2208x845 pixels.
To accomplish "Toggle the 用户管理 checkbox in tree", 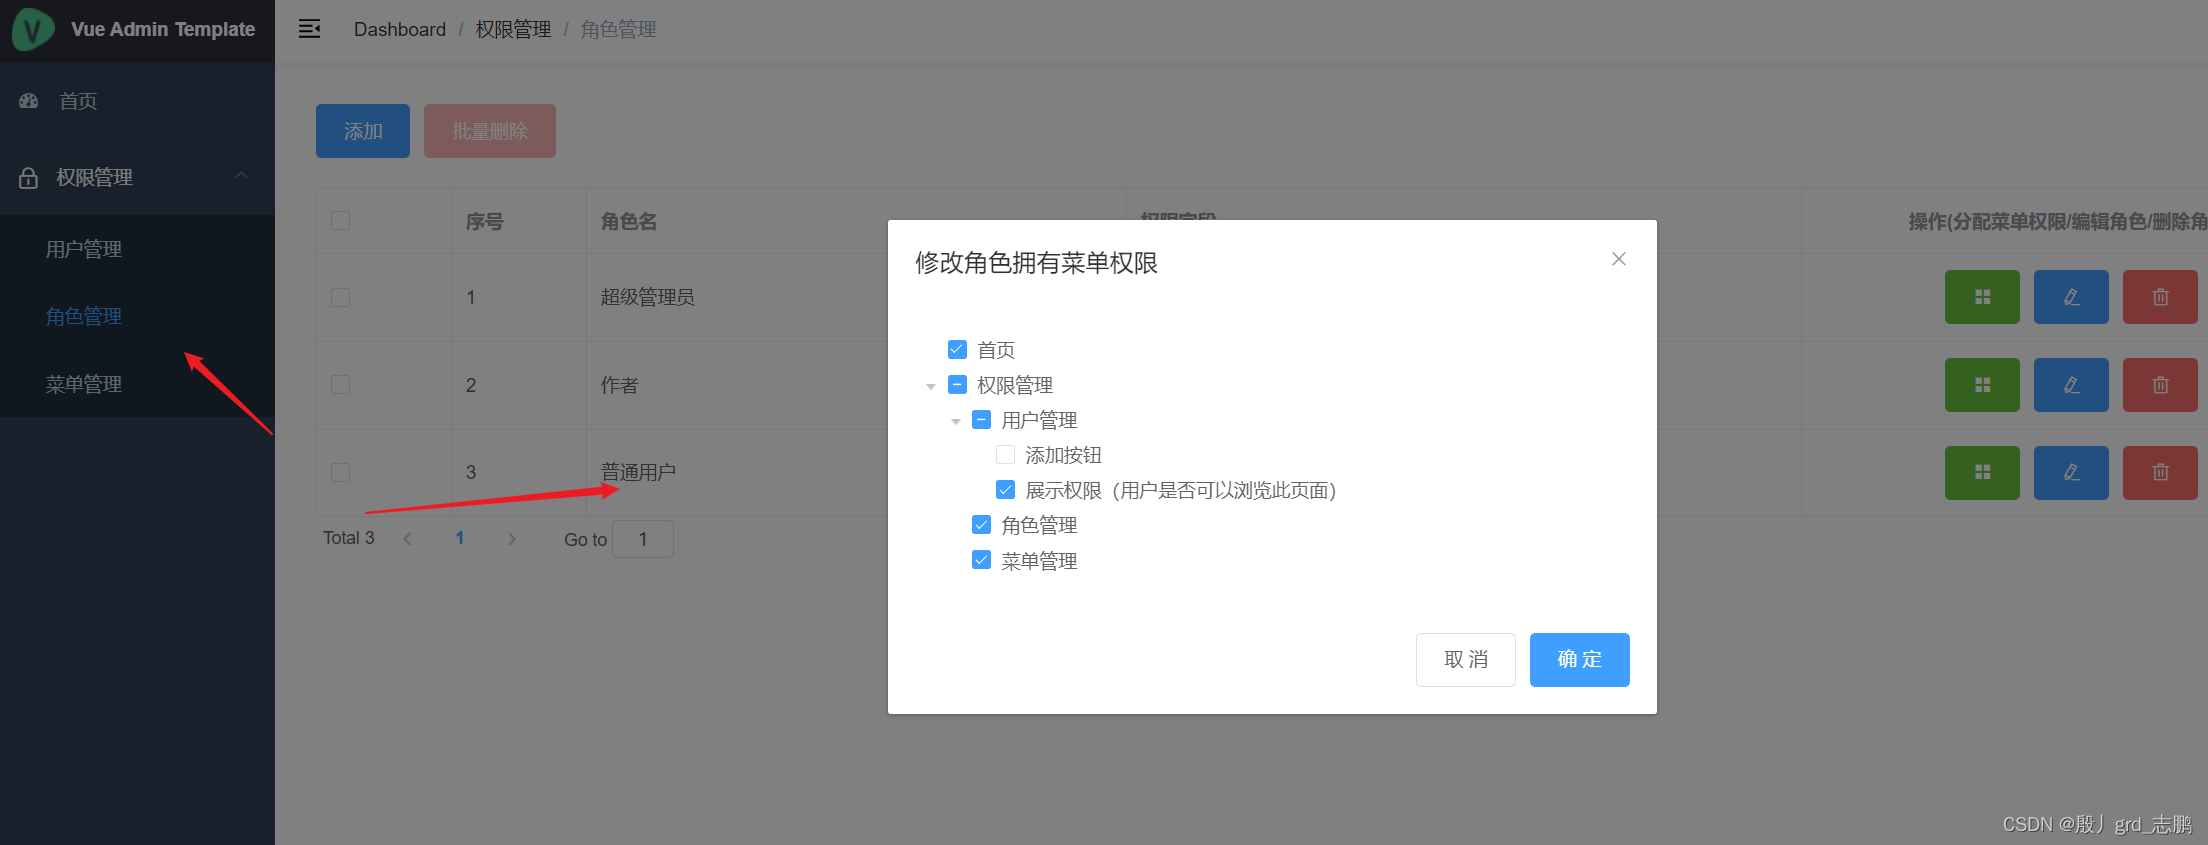I will click(x=982, y=420).
